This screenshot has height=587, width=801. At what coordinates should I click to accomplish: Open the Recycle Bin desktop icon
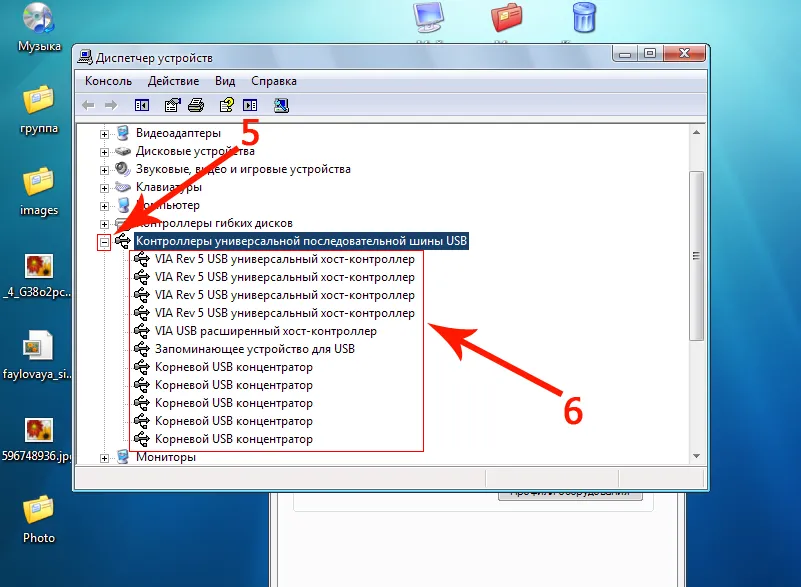(584, 18)
